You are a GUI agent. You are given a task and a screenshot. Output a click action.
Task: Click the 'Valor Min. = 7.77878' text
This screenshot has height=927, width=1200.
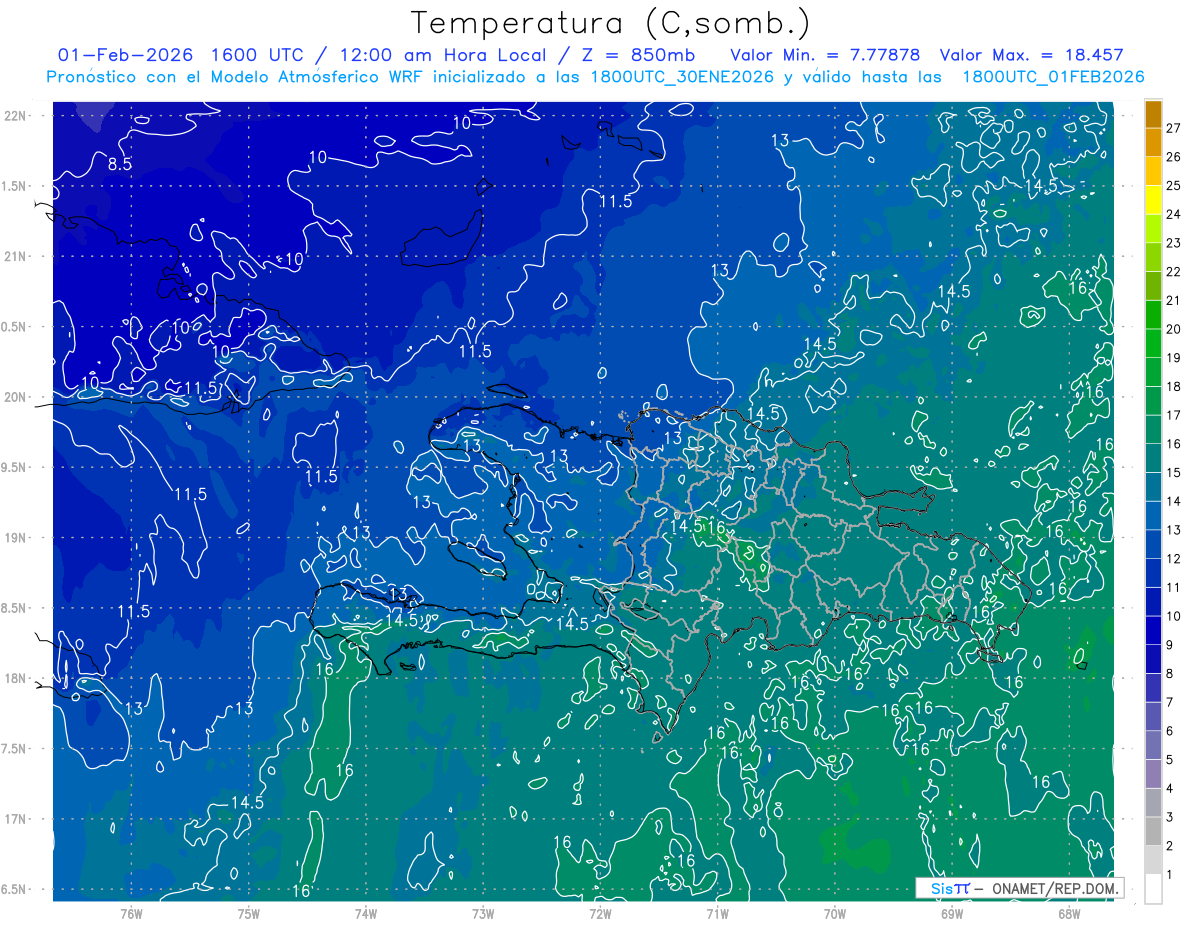[x=826, y=55]
